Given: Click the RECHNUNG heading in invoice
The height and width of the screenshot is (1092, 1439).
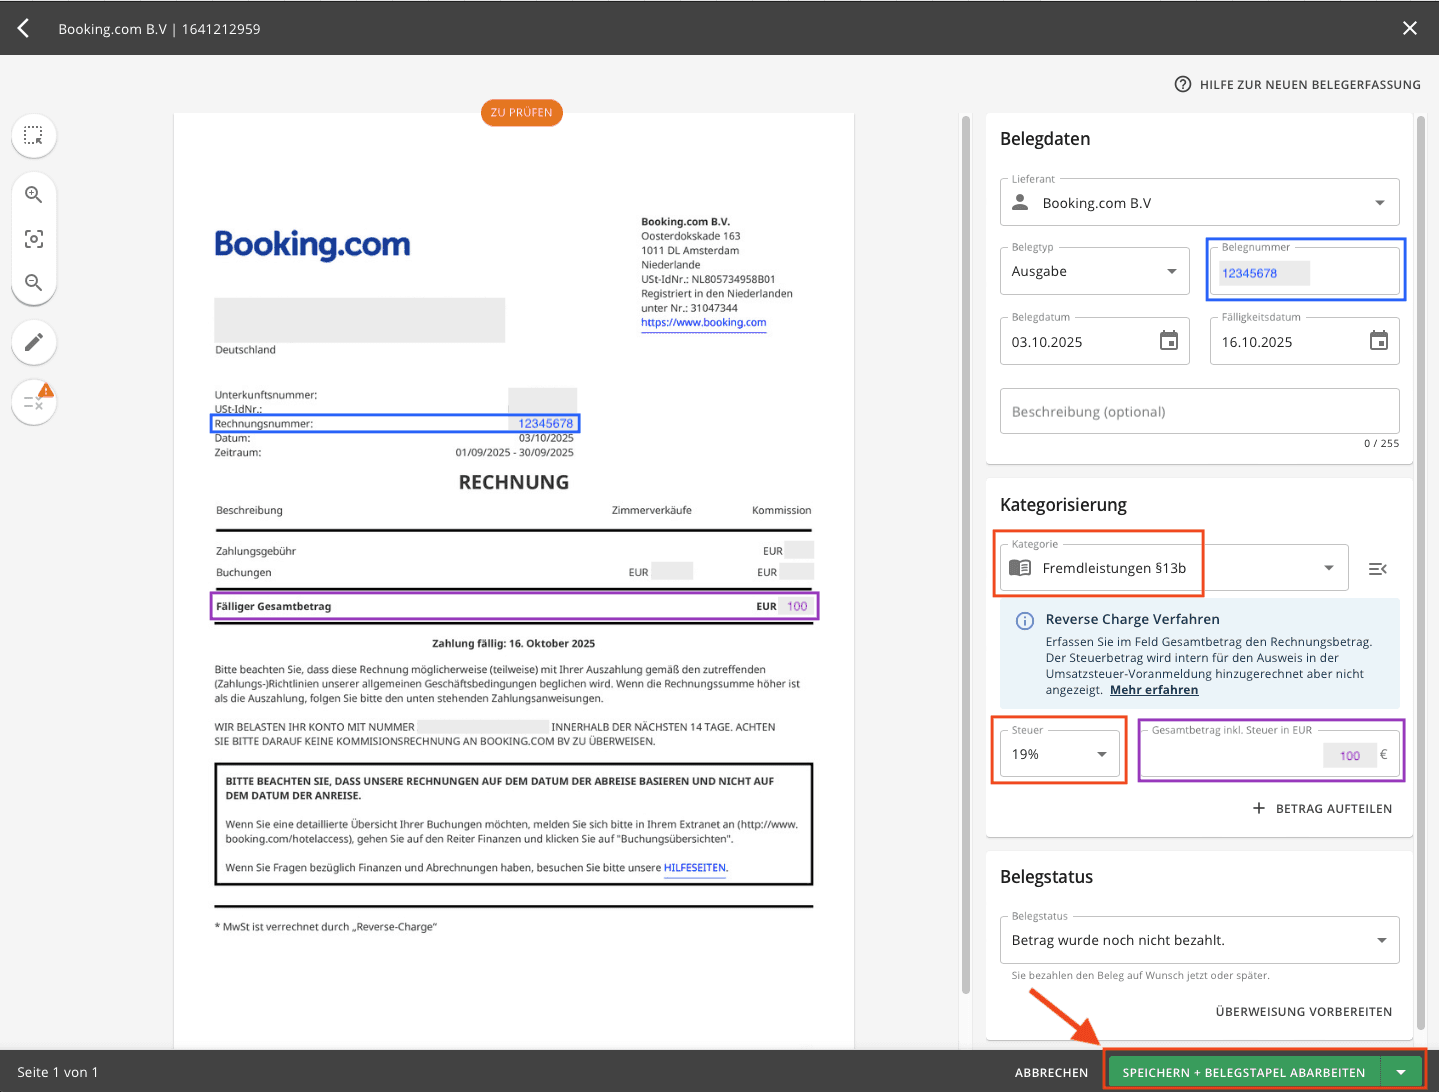Looking at the screenshot, I should (513, 482).
